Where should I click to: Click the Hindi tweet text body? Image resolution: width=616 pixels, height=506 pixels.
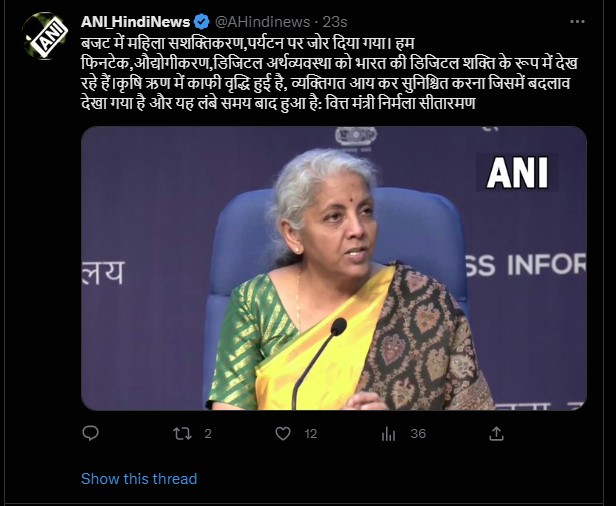(329, 73)
